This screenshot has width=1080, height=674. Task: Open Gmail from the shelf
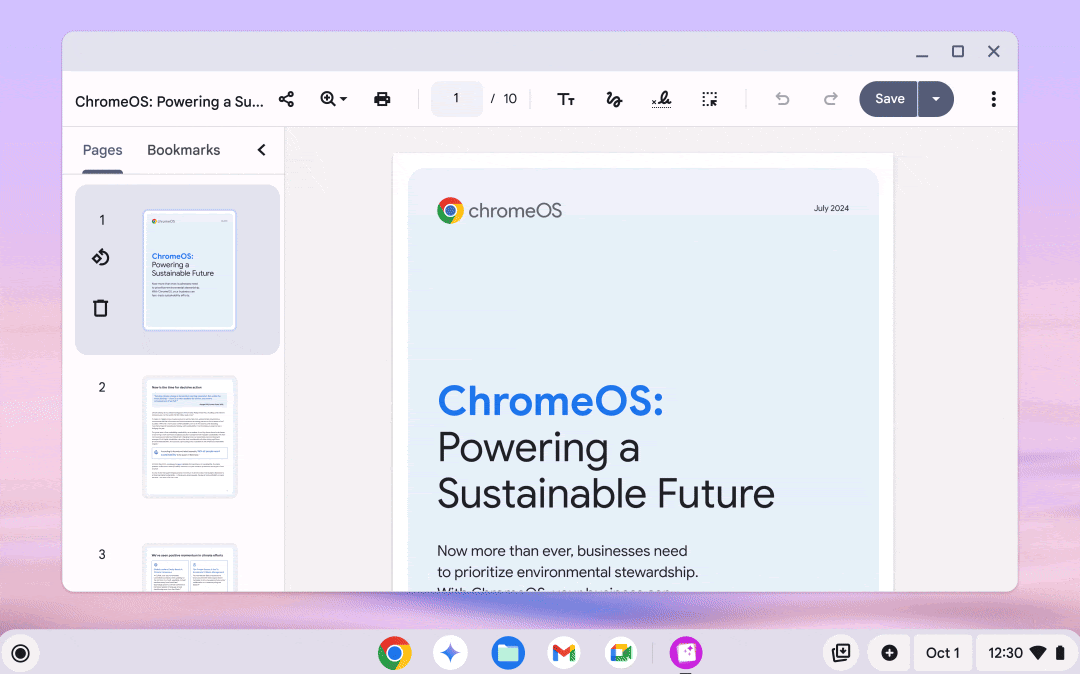(x=564, y=653)
